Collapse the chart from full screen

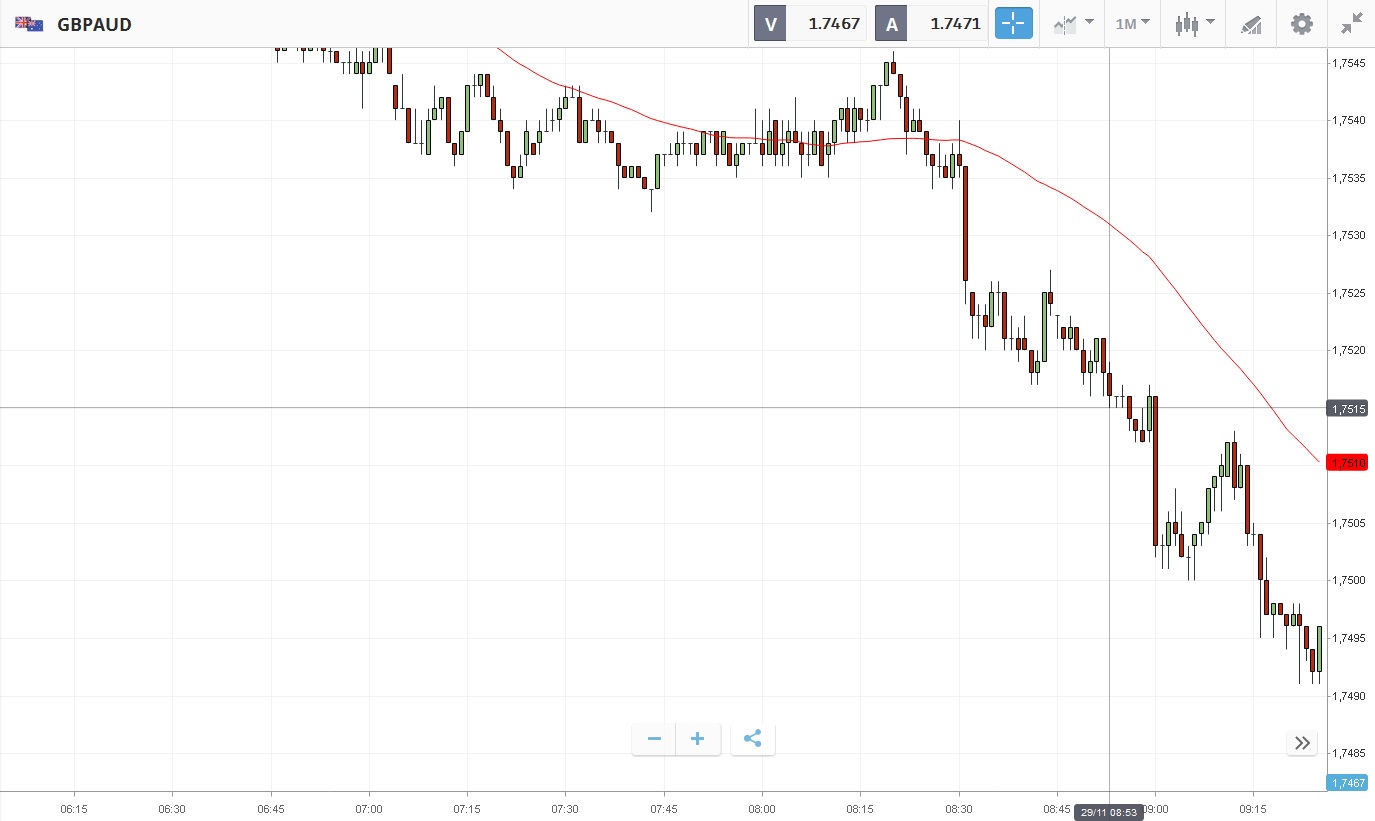[x=1351, y=23]
